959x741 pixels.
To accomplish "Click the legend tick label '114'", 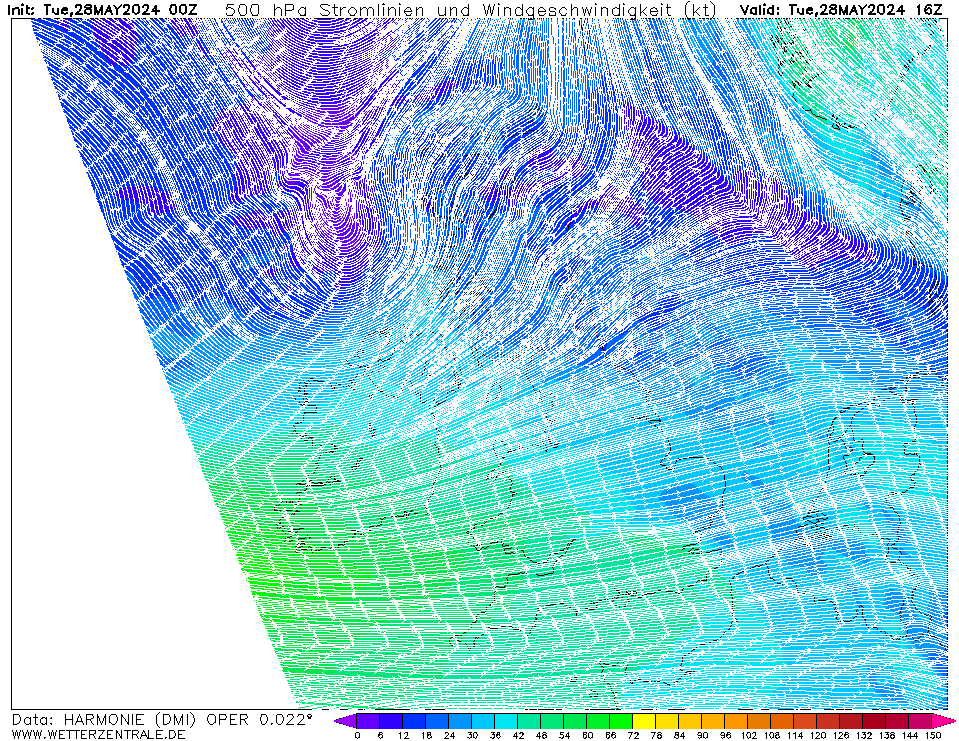I will (795, 735).
